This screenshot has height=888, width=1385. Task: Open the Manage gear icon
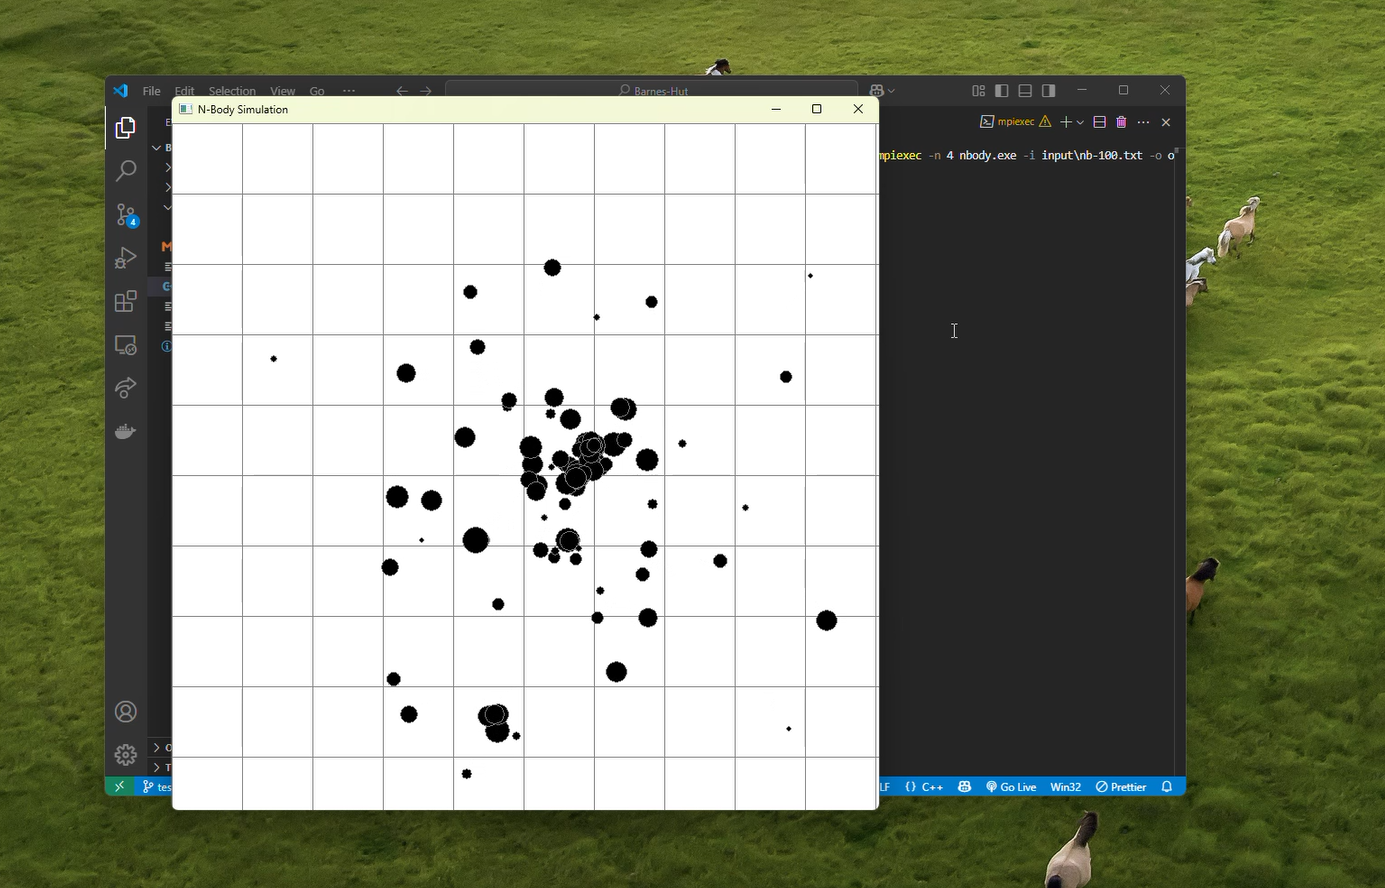(125, 755)
